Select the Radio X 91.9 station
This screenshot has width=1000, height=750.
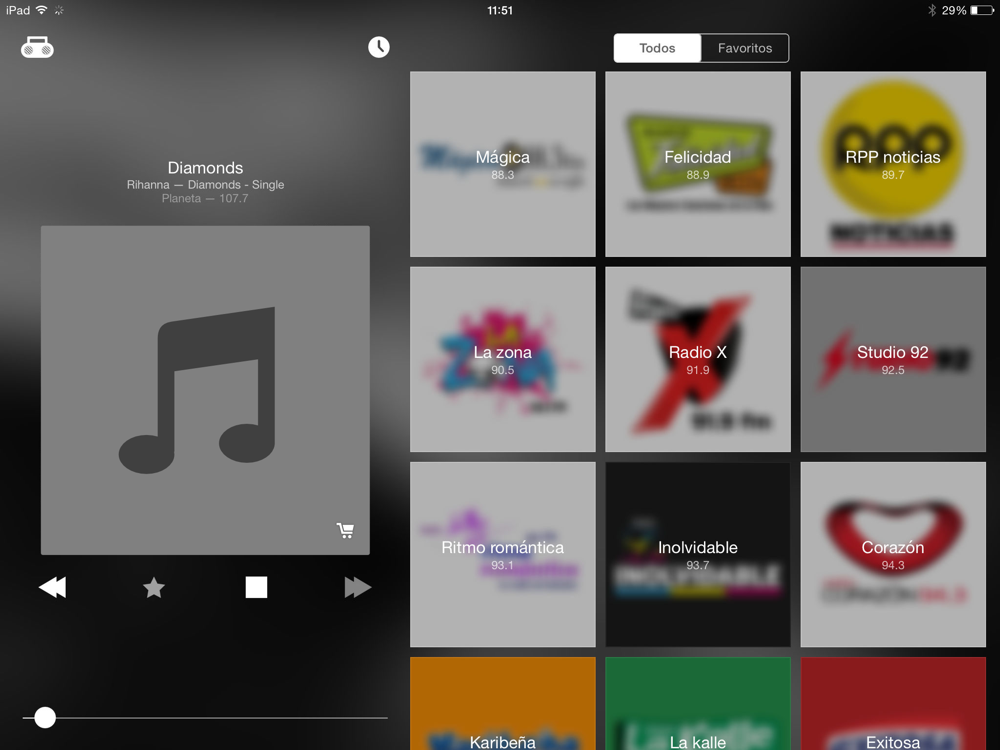(x=698, y=359)
